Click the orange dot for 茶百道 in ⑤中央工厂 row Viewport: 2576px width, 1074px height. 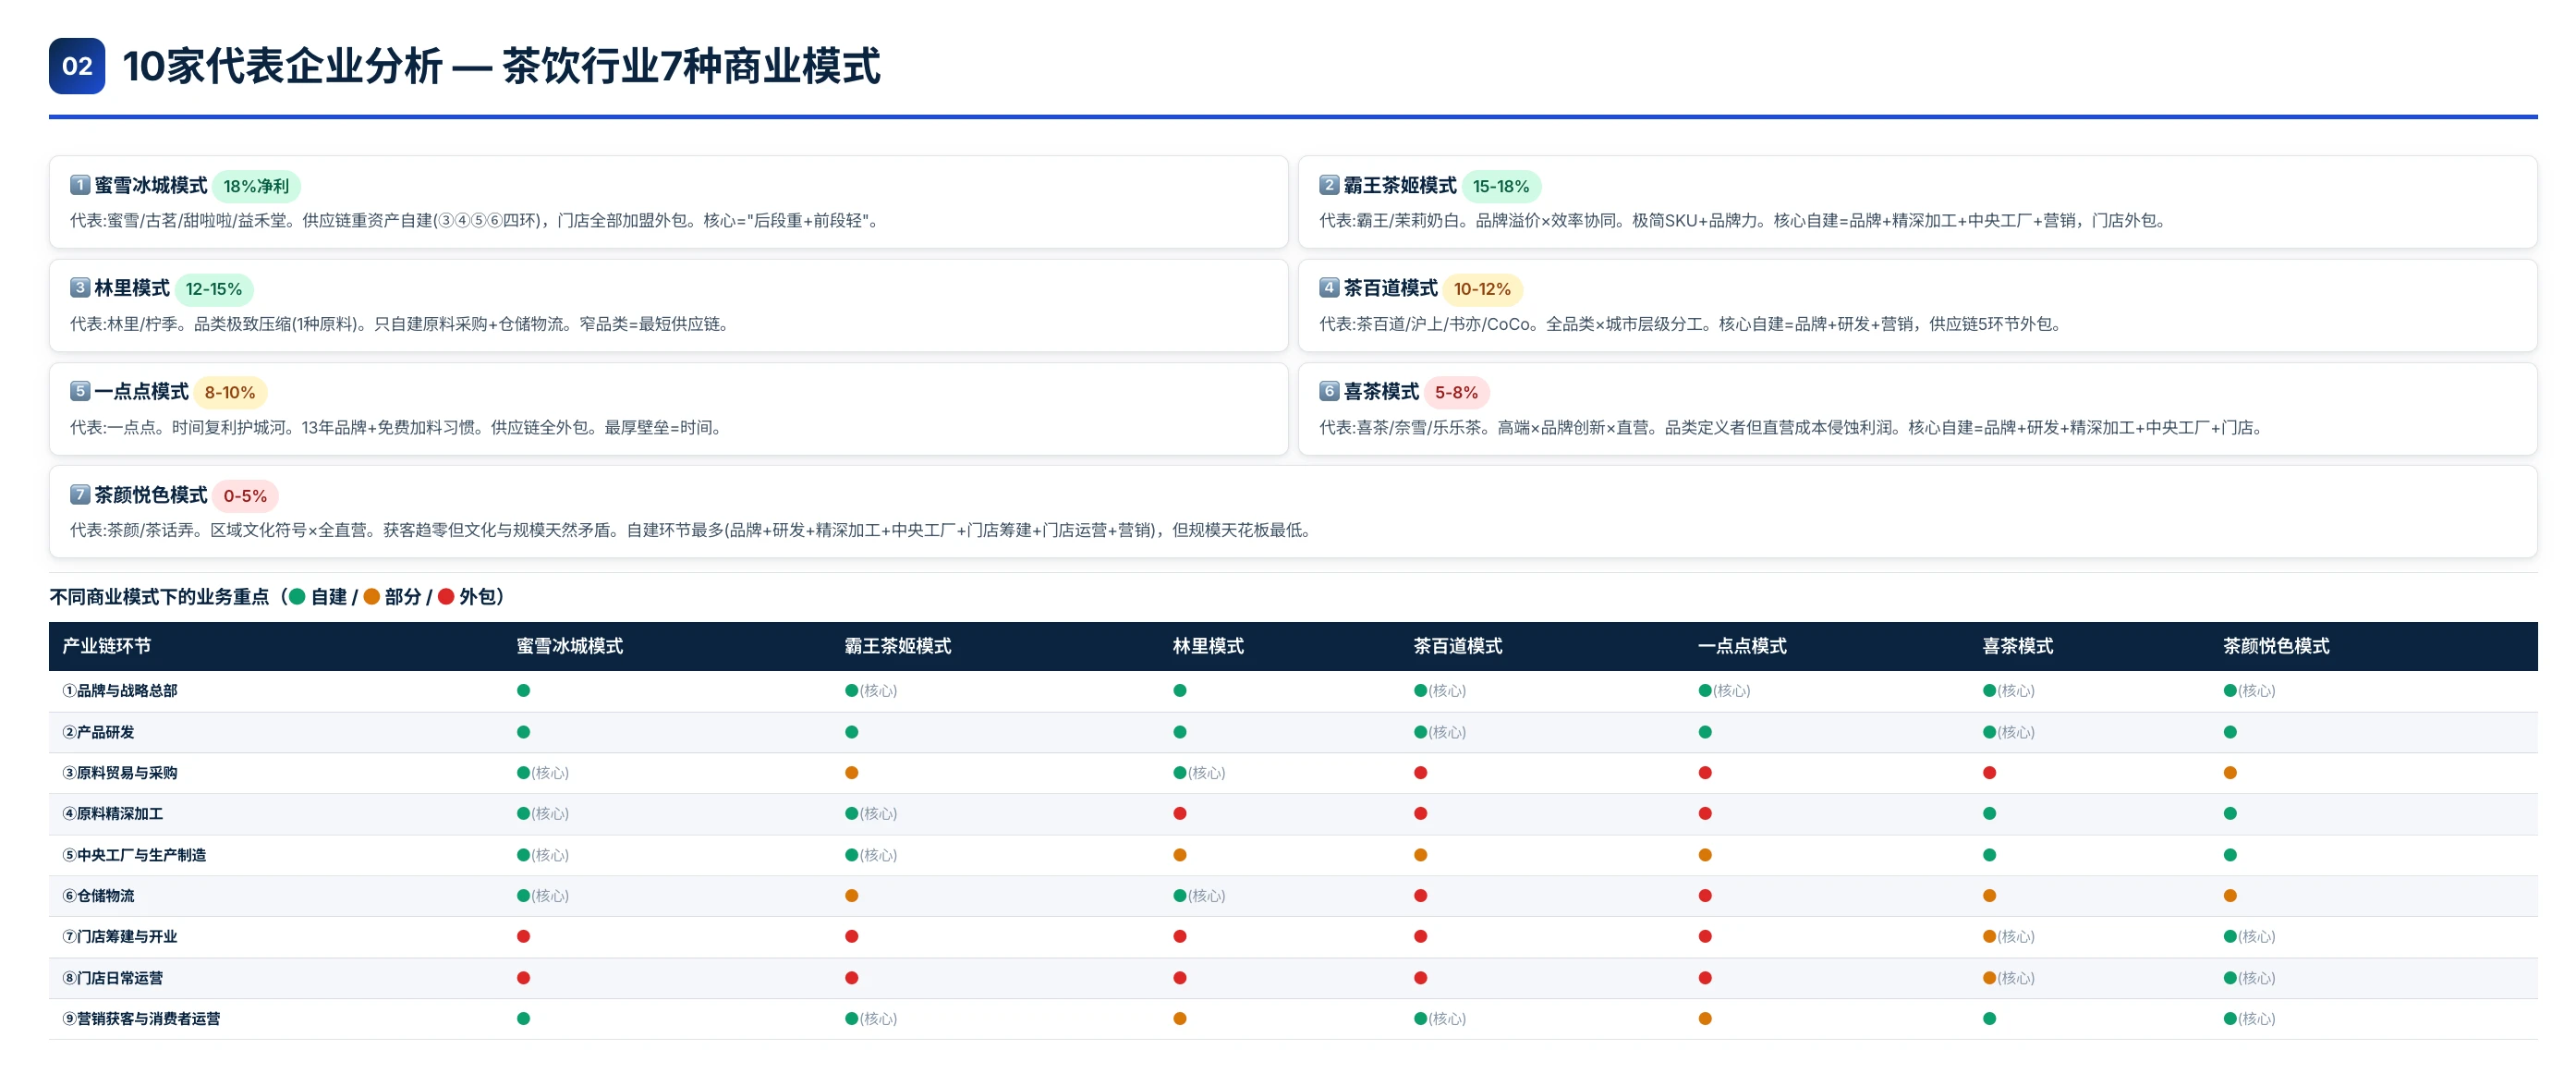pos(1420,855)
